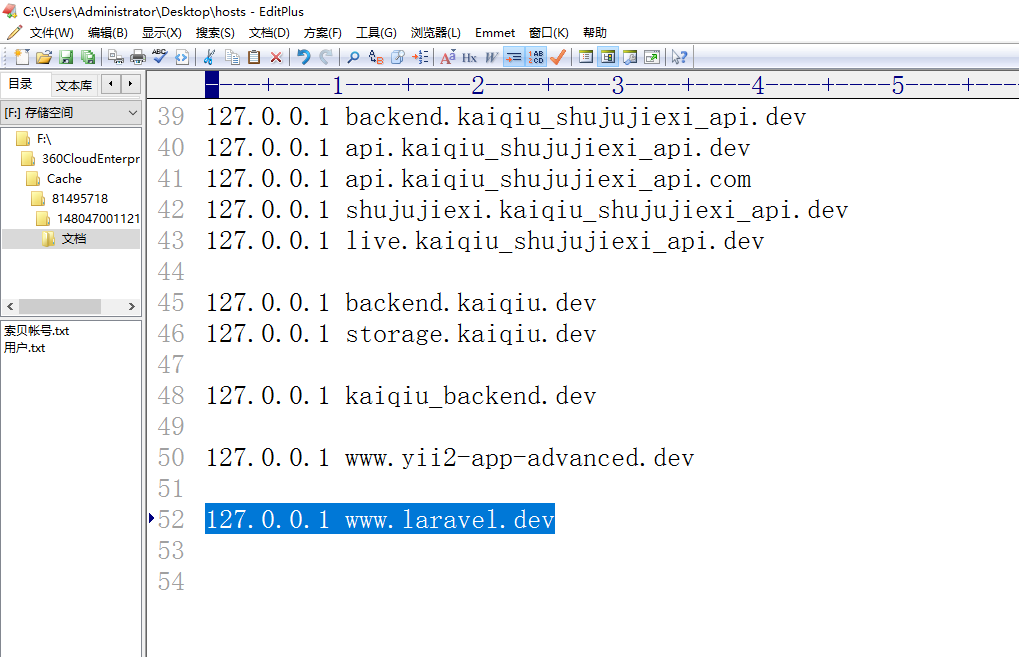Toggle the output window panel
This screenshot has height=657, width=1019.
(x=630, y=57)
